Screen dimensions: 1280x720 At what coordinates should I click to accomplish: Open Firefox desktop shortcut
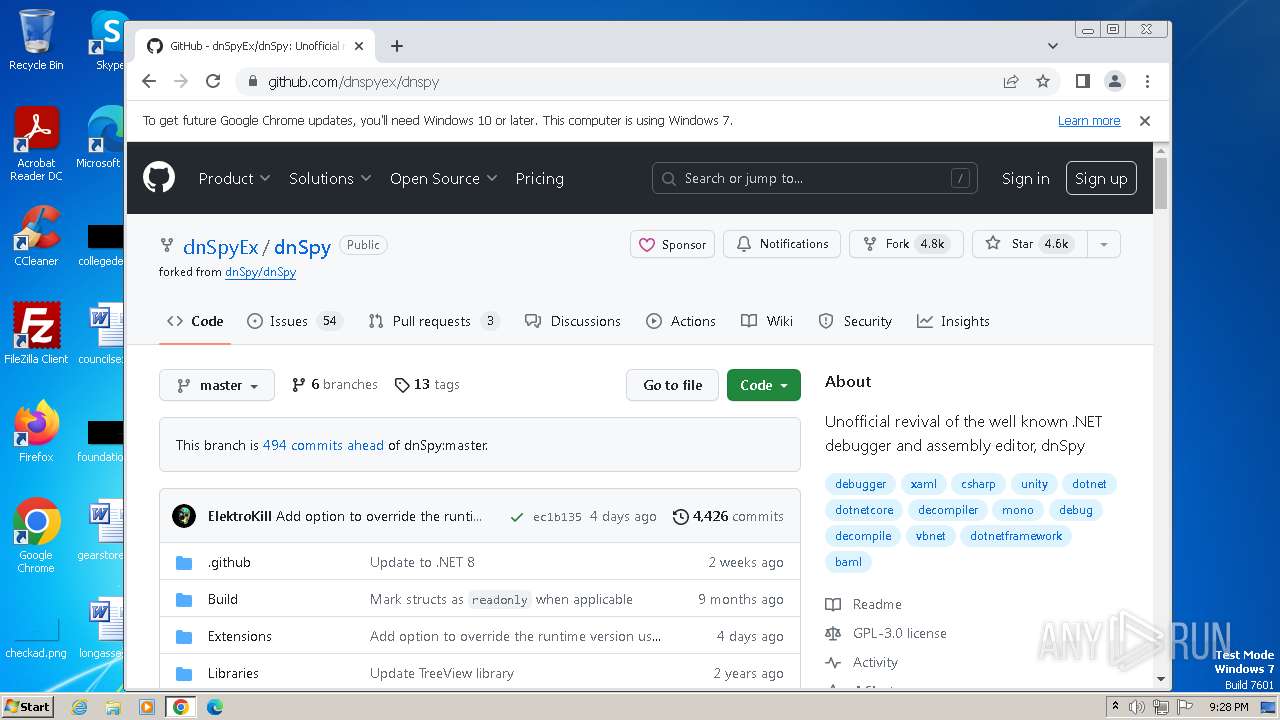(x=36, y=431)
